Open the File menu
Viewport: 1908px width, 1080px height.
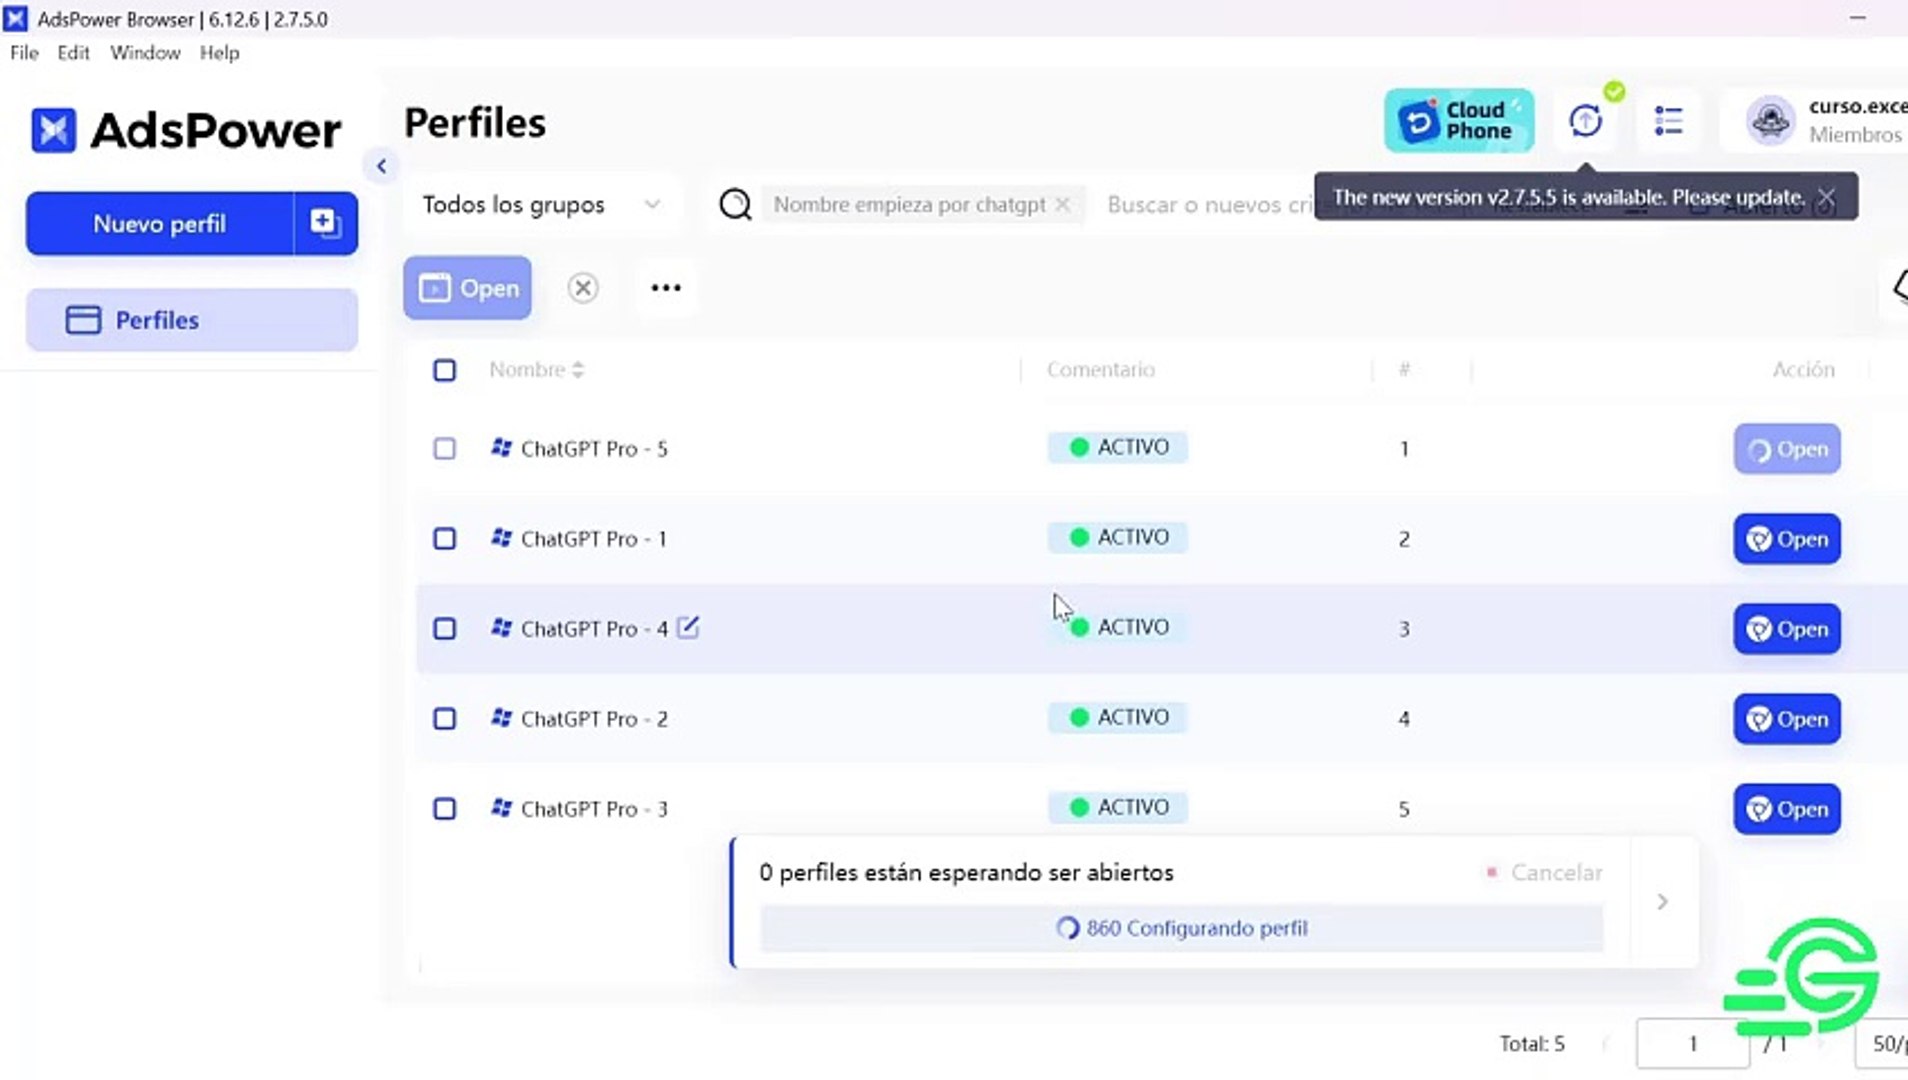click(x=24, y=53)
